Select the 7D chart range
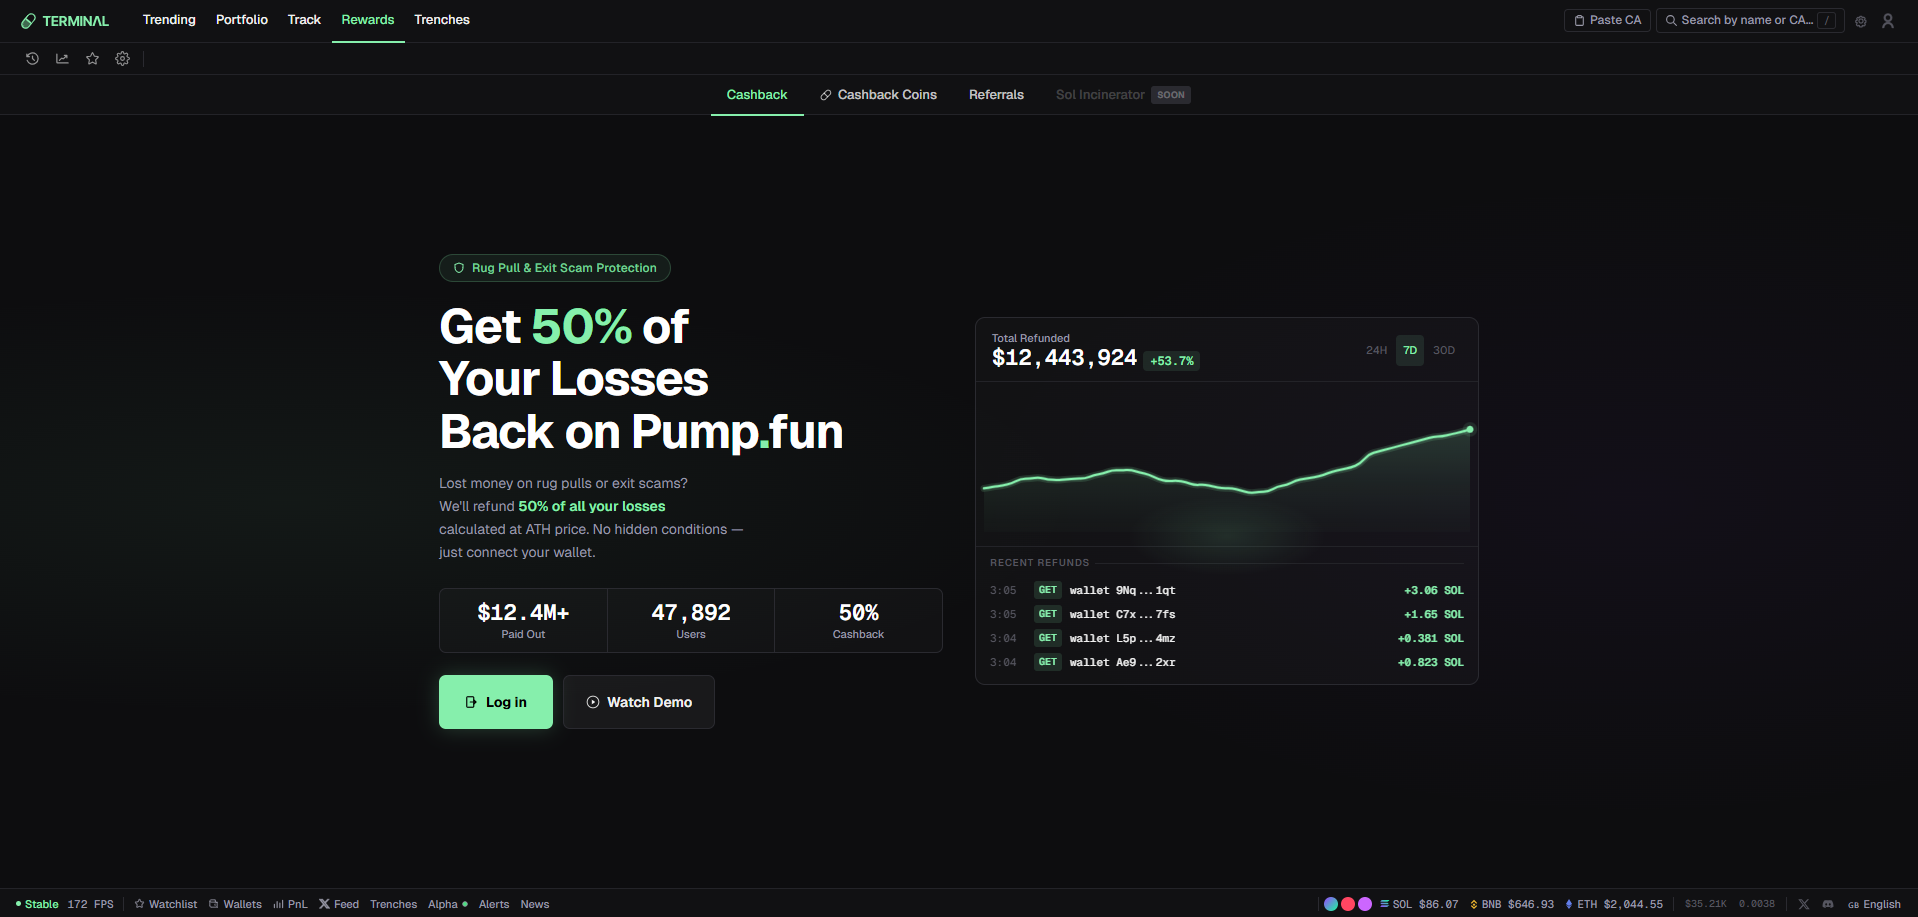Viewport: 1918px width, 917px height. click(1410, 350)
